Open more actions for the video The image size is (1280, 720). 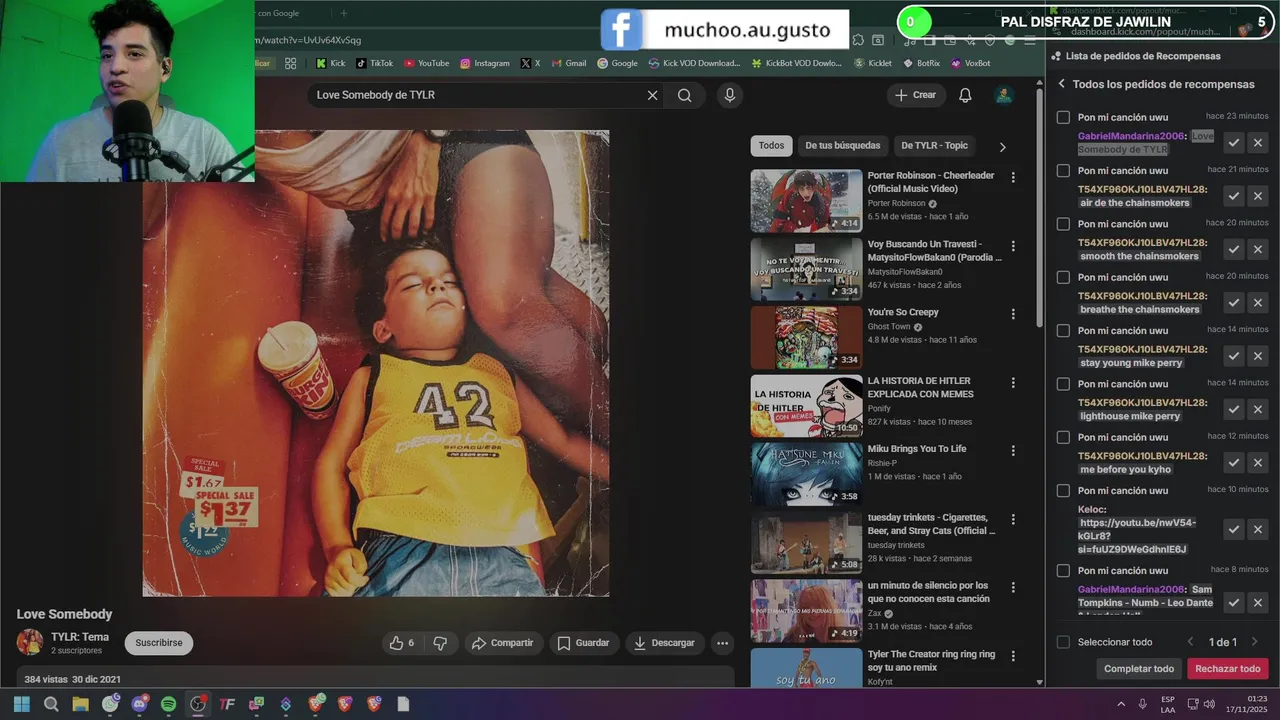[x=722, y=643]
